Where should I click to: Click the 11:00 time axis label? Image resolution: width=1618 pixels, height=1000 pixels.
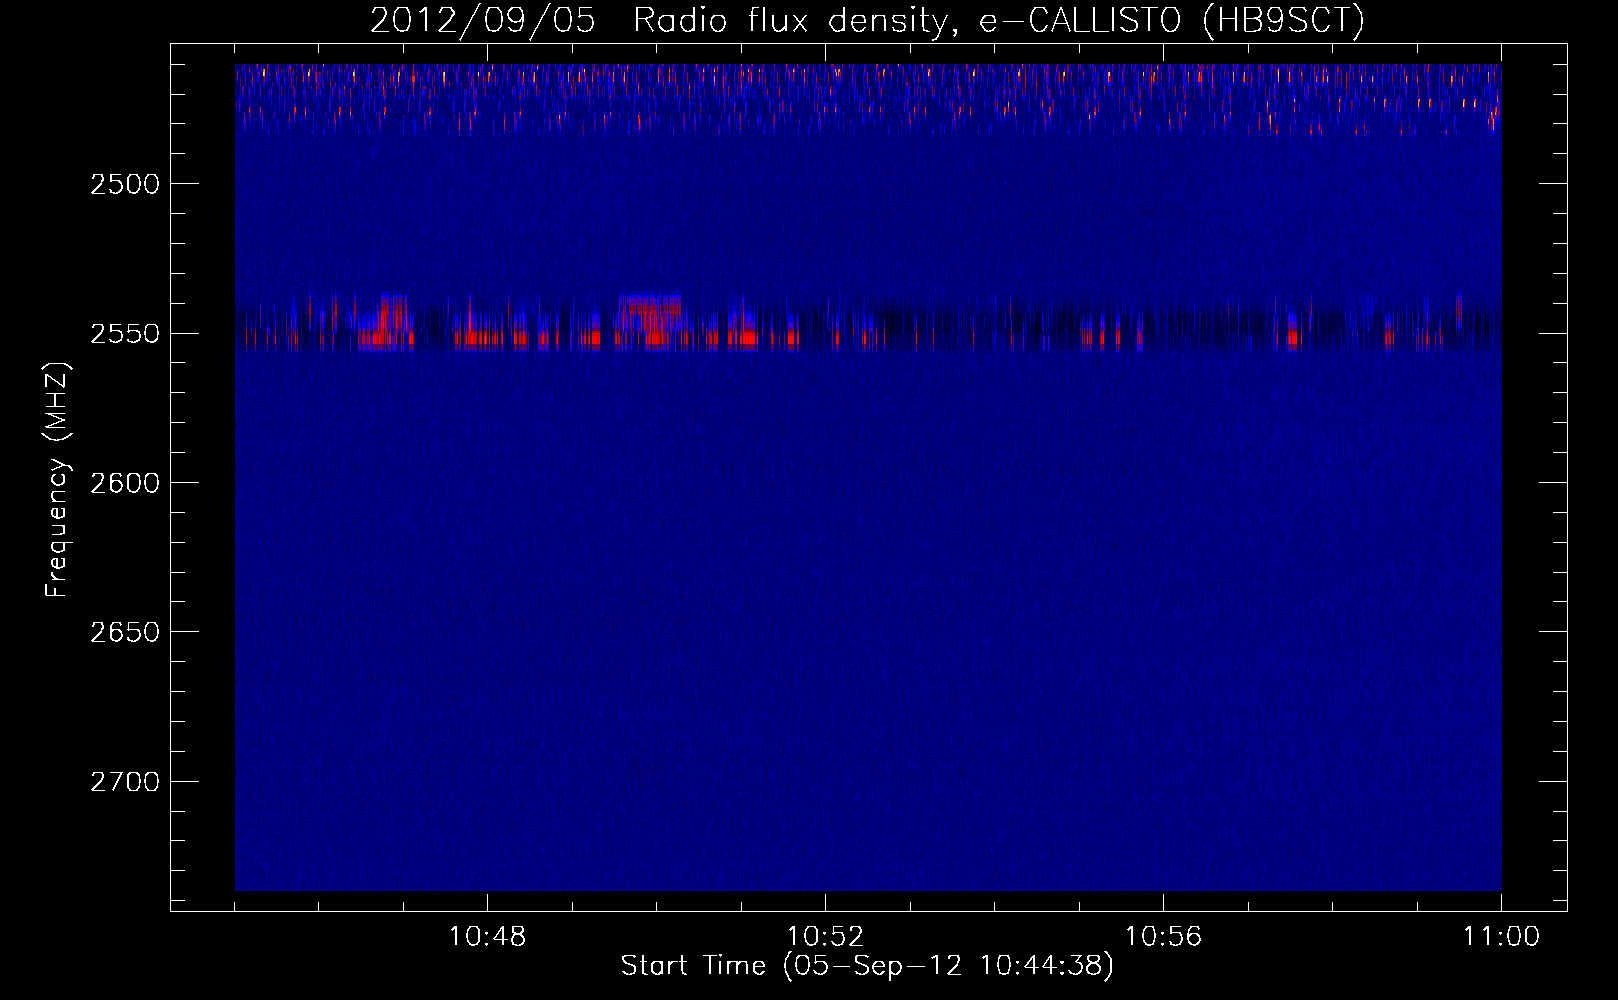point(1501,937)
